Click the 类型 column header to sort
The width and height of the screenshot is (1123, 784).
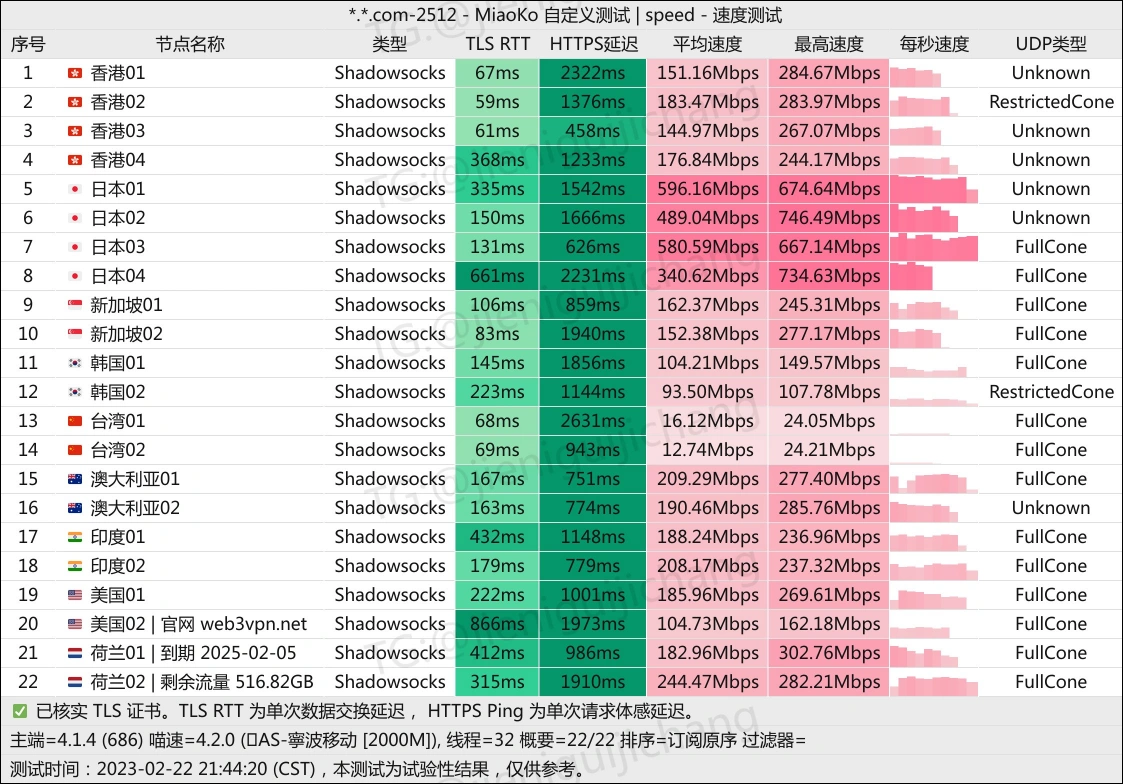390,43
